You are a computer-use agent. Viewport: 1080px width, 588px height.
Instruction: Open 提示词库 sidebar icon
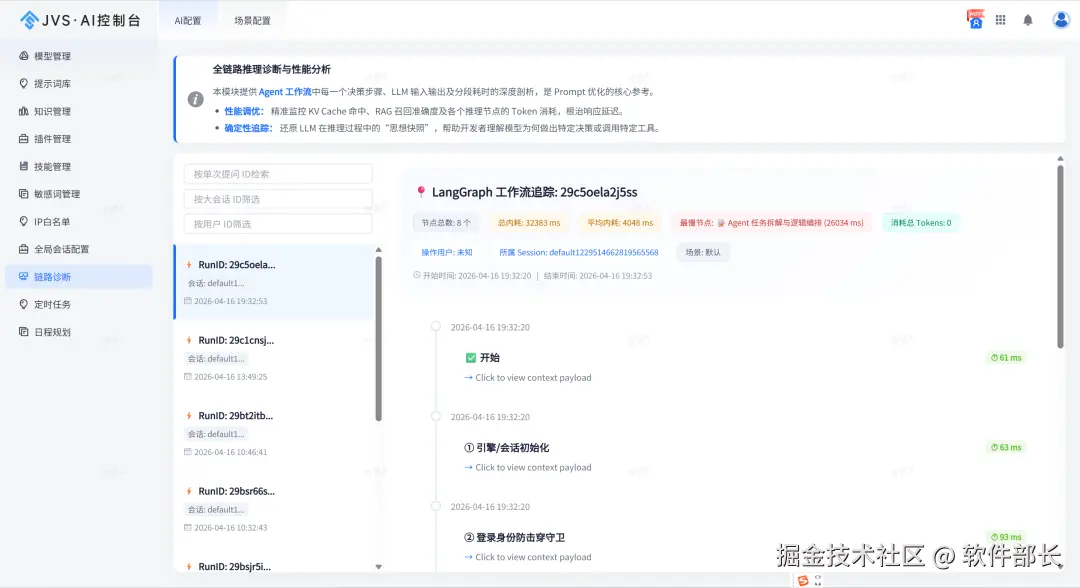(x=23, y=83)
